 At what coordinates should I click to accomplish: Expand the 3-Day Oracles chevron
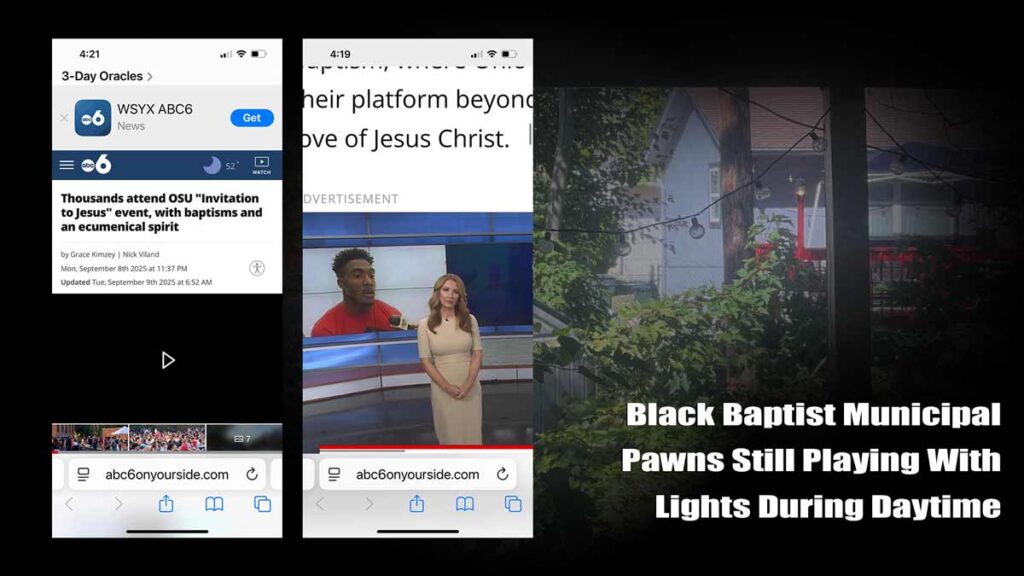click(150, 76)
